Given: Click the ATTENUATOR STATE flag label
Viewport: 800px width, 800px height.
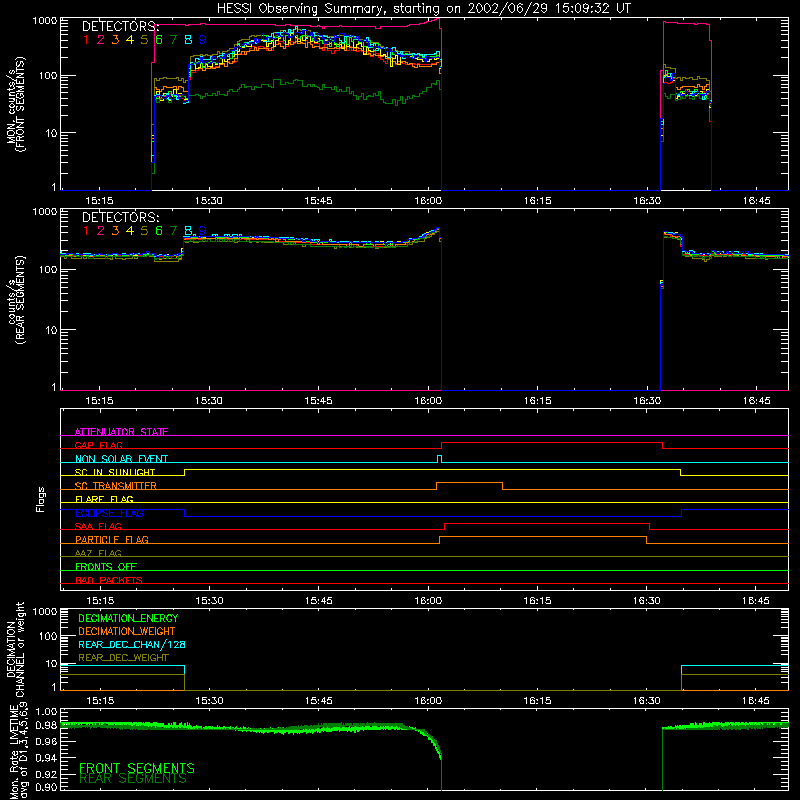Looking at the screenshot, I should [121, 432].
